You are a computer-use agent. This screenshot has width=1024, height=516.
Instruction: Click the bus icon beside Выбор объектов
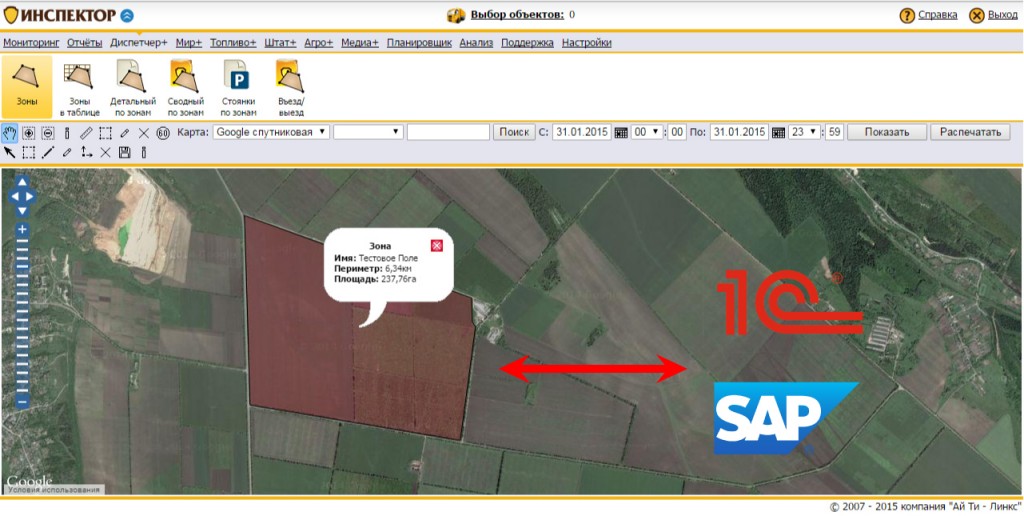pos(455,15)
